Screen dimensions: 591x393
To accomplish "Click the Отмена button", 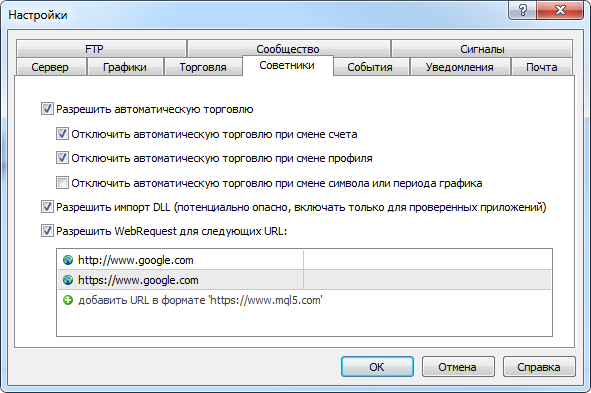I will click(x=458, y=367).
